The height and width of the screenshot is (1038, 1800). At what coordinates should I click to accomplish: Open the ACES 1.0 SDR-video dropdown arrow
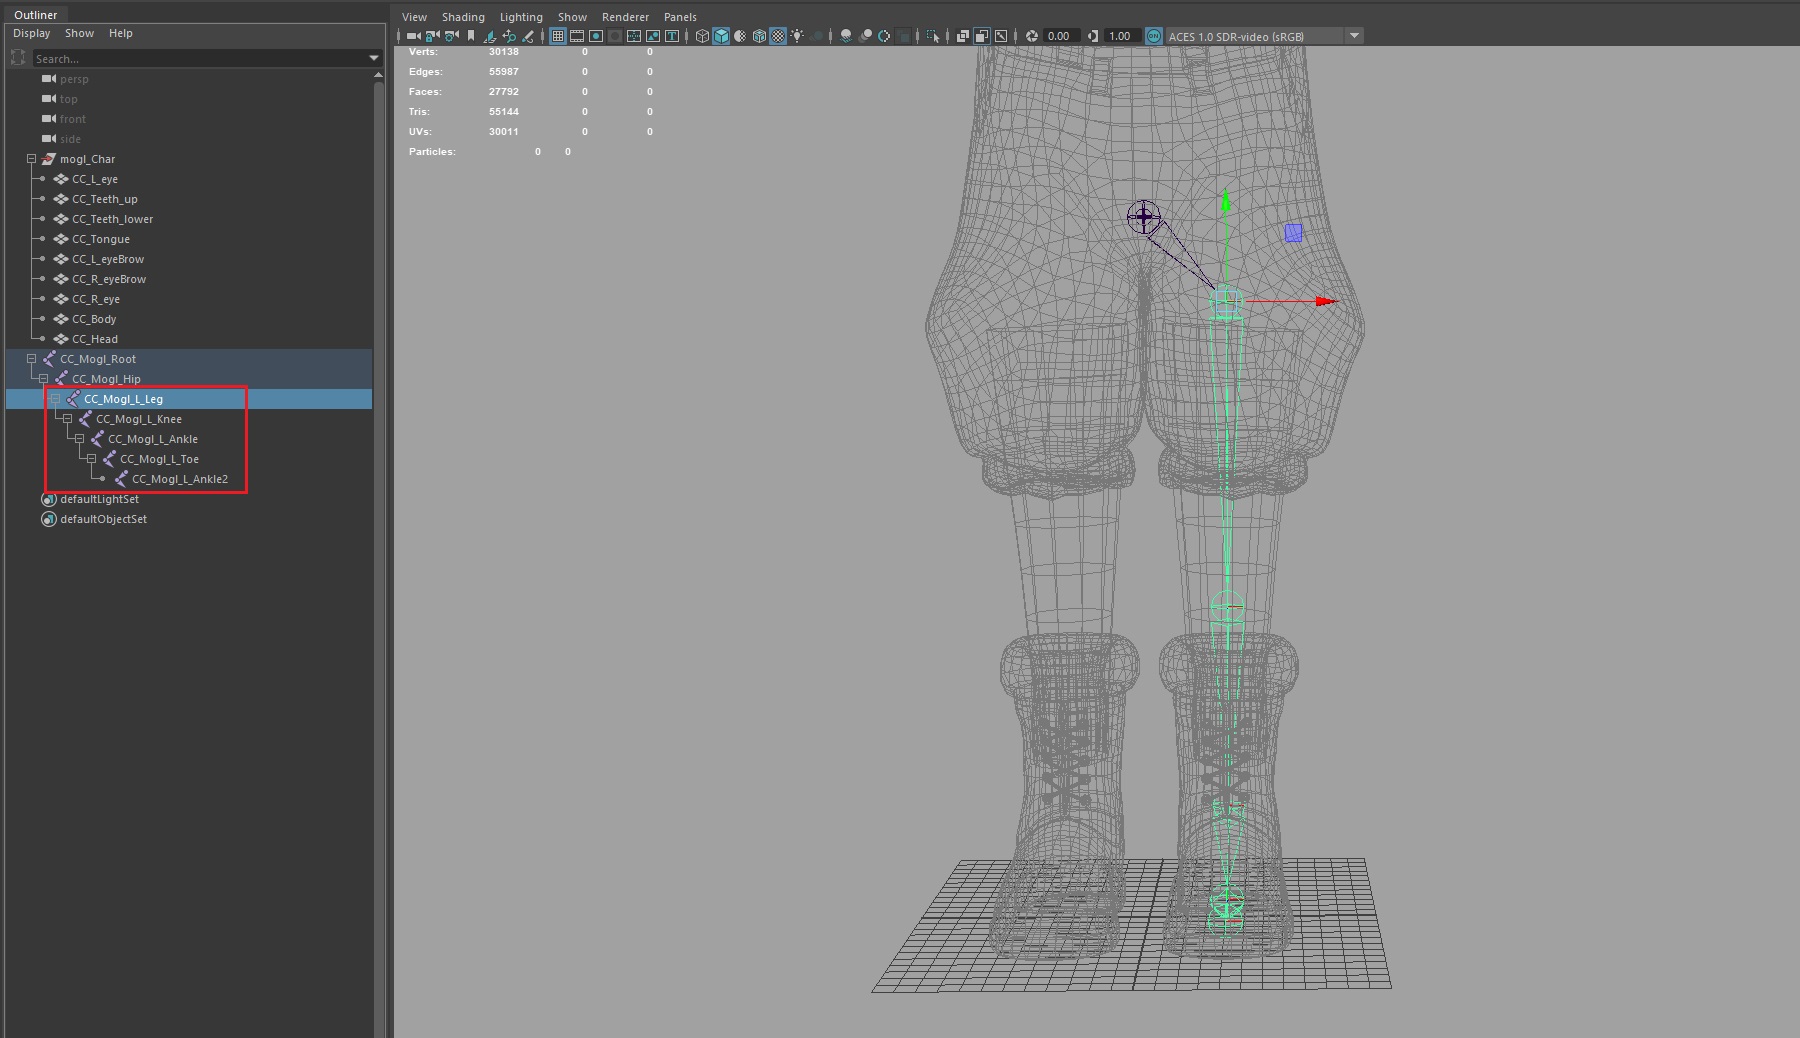pos(1355,36)
